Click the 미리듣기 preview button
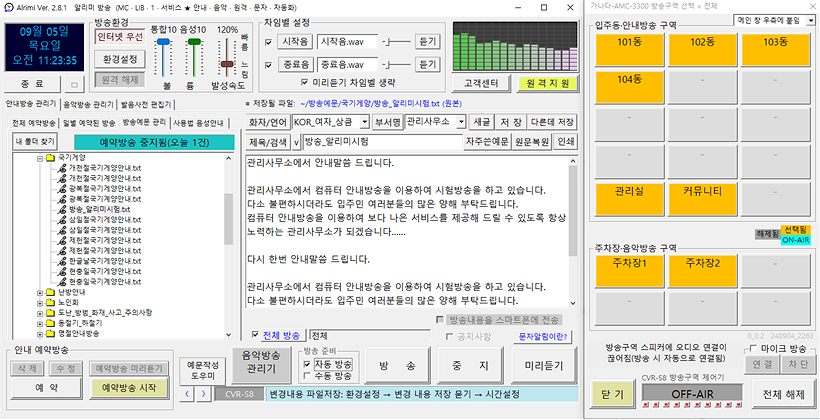Screen dimensions: 820x420 click(x=544, y=366)
